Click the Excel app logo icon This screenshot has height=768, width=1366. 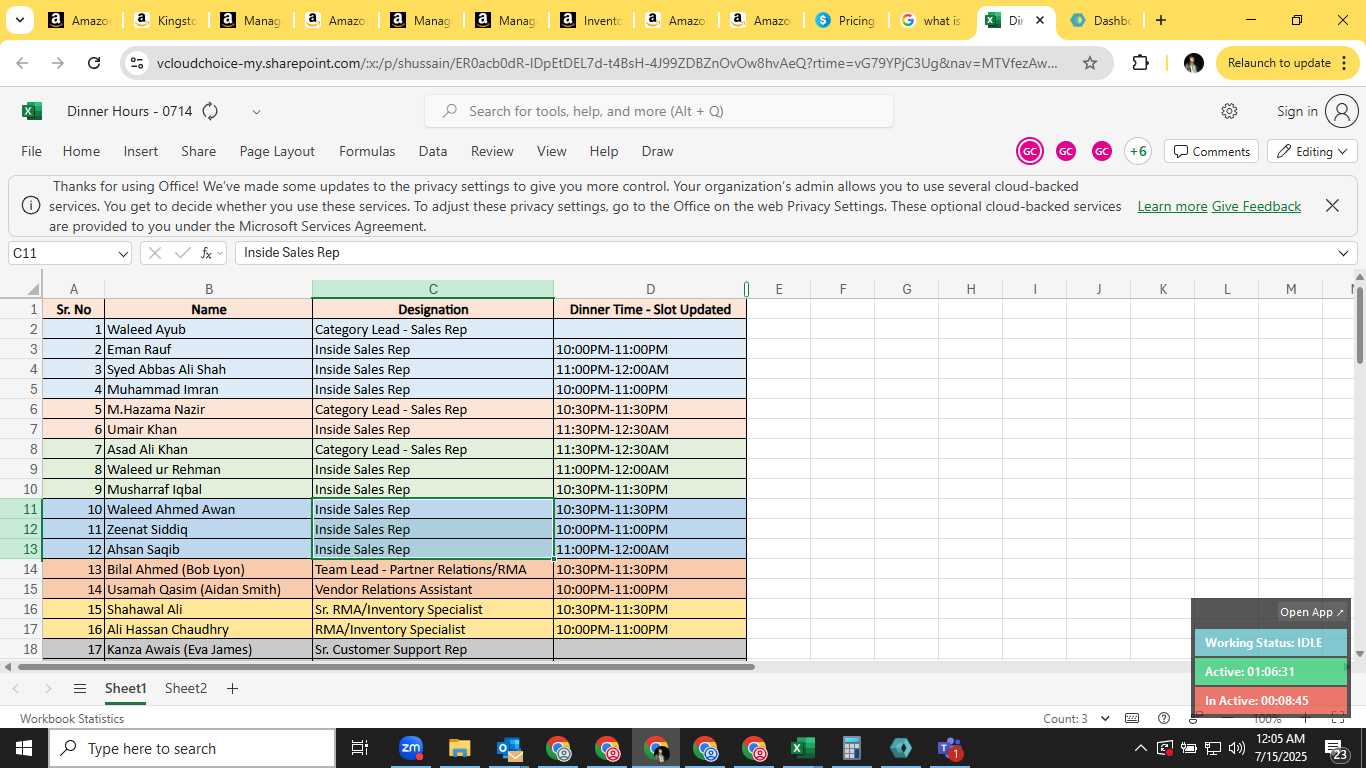pos(32,111)
